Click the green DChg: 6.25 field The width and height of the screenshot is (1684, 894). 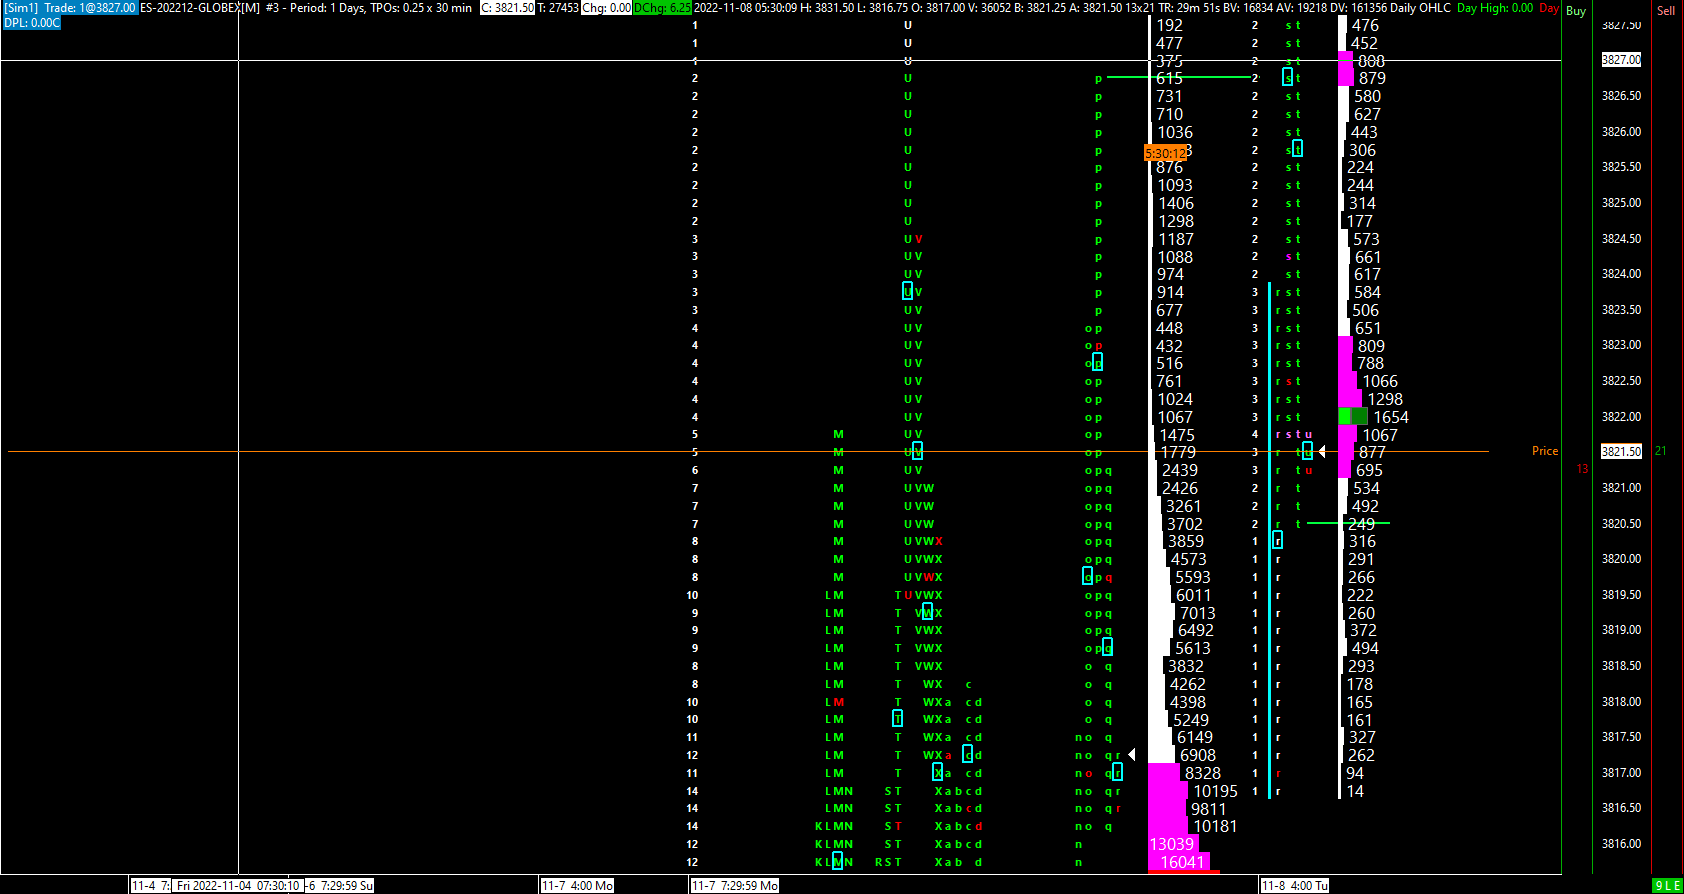[x=662, y=8]
